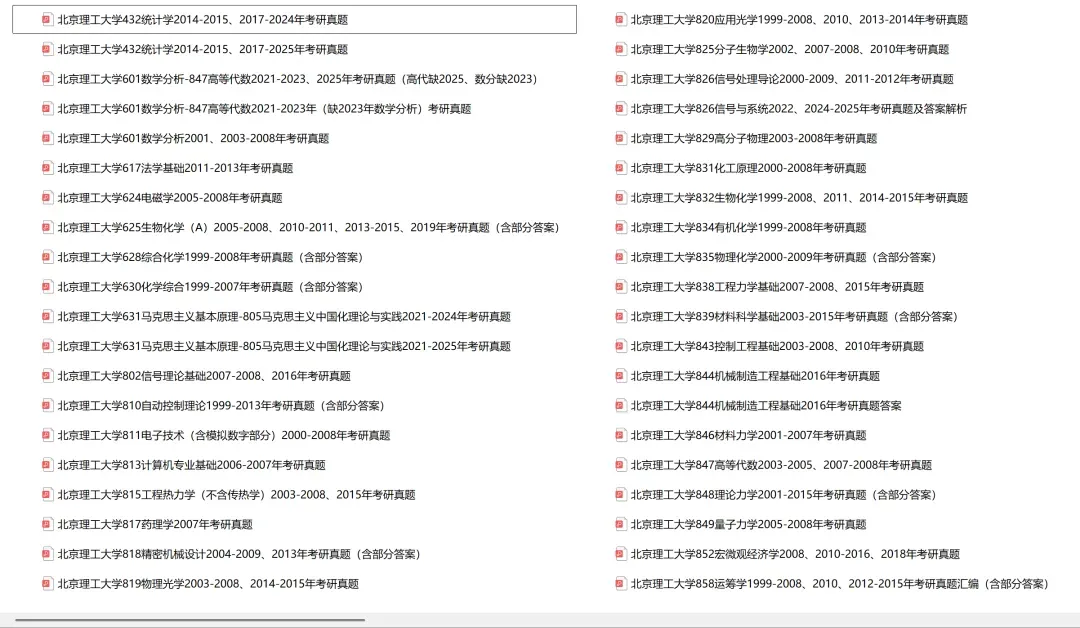Click PDF icon of 624电磁学 file
1080x628 pixels.
coord(47,198)
